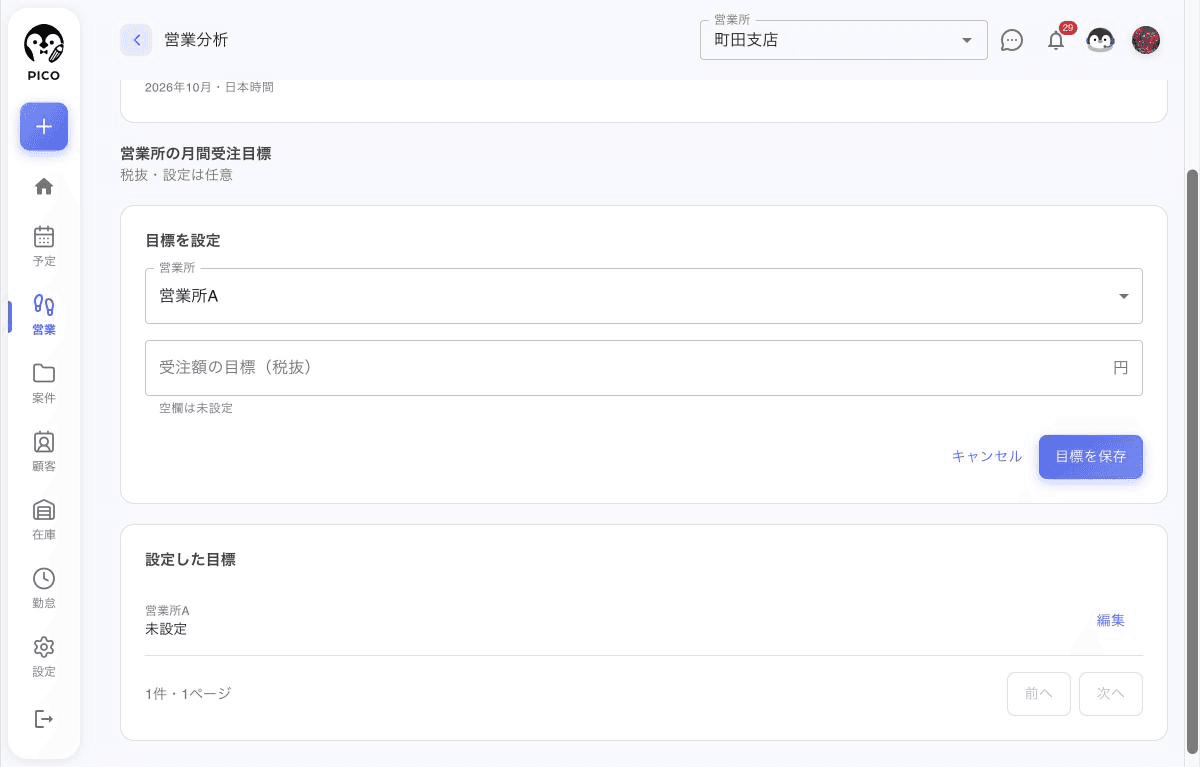The width and height of the screenshot is (1200, 767).
Task: Open the 顧客 customers section
Action: (44, 451)
